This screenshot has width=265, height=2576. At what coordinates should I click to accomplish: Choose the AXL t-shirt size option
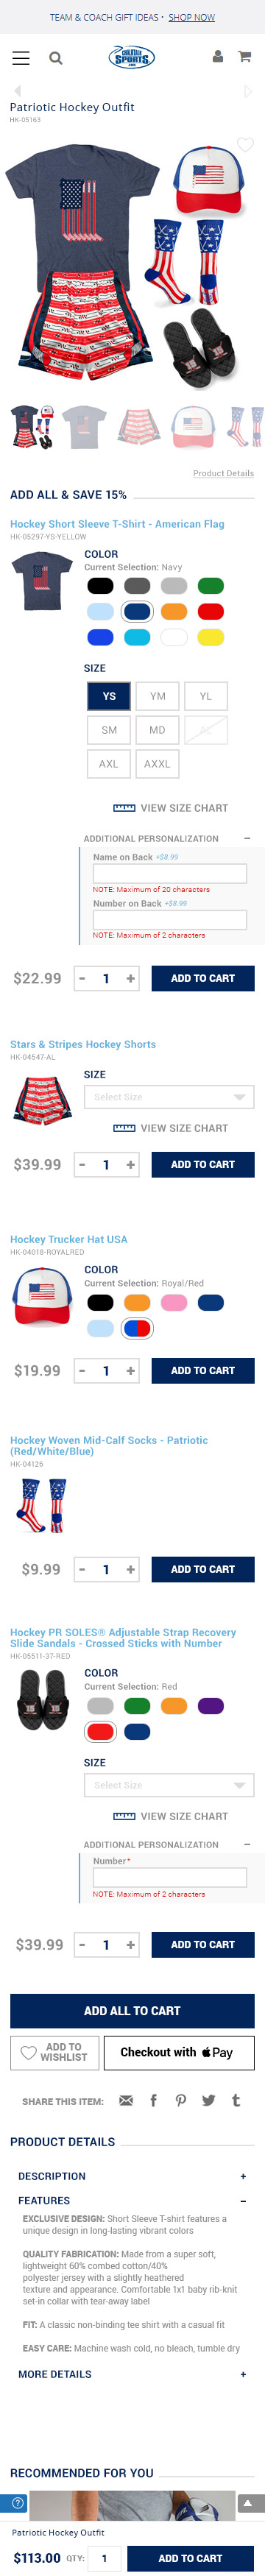pyautogui.click(x=109, y=764)
